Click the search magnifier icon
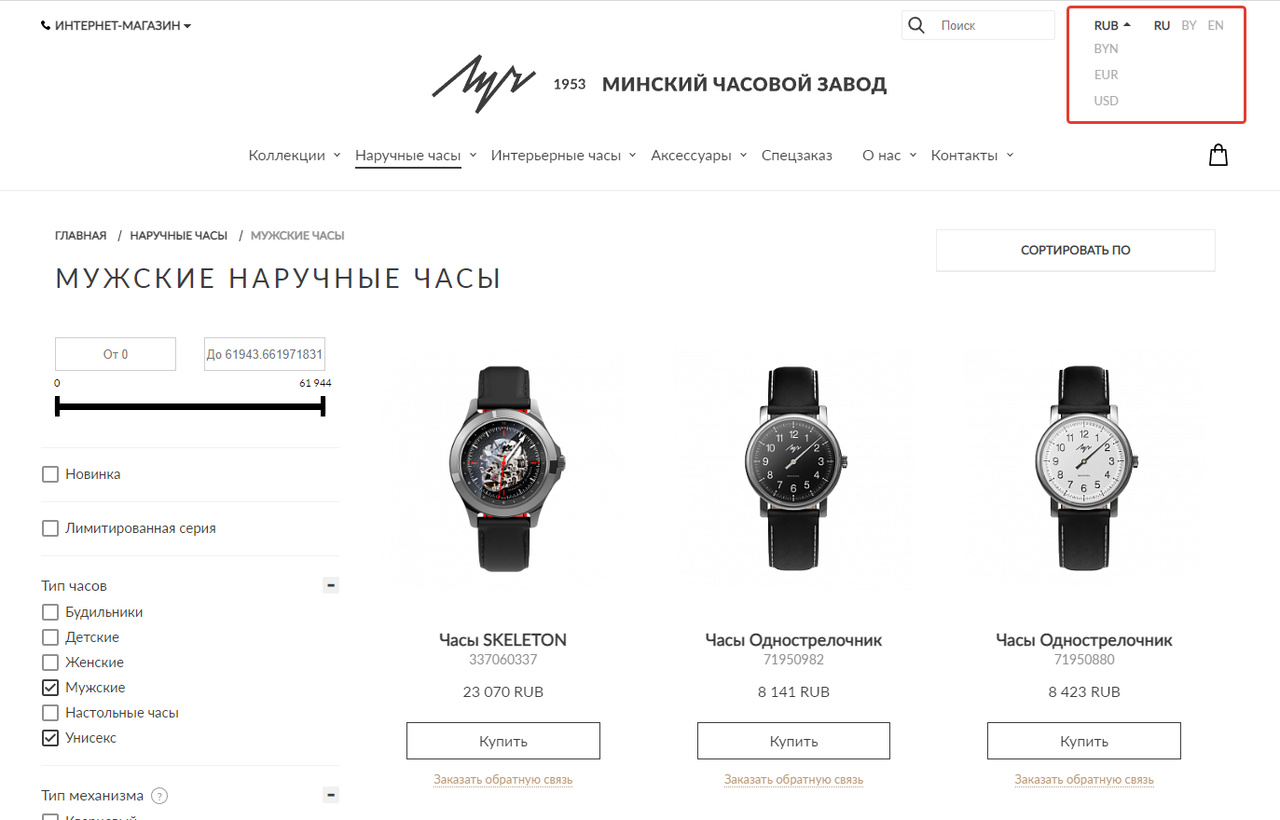This screenshot has width=1280, height=820. click(916, 25)
